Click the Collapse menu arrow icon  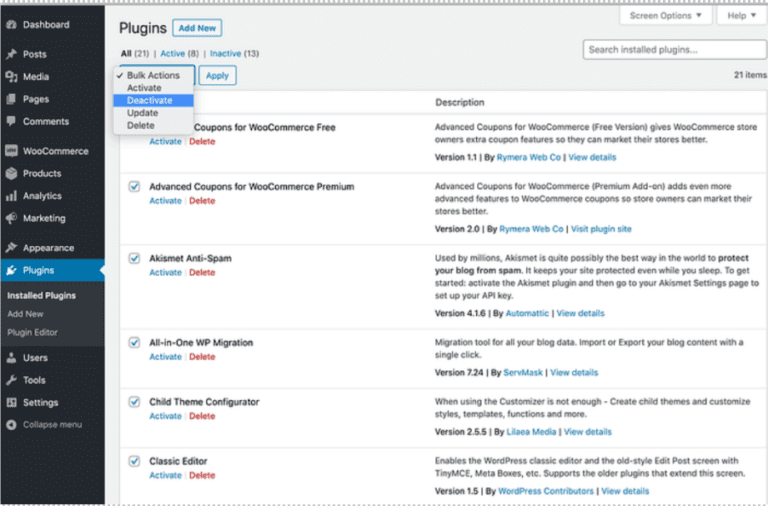[11, 425]
